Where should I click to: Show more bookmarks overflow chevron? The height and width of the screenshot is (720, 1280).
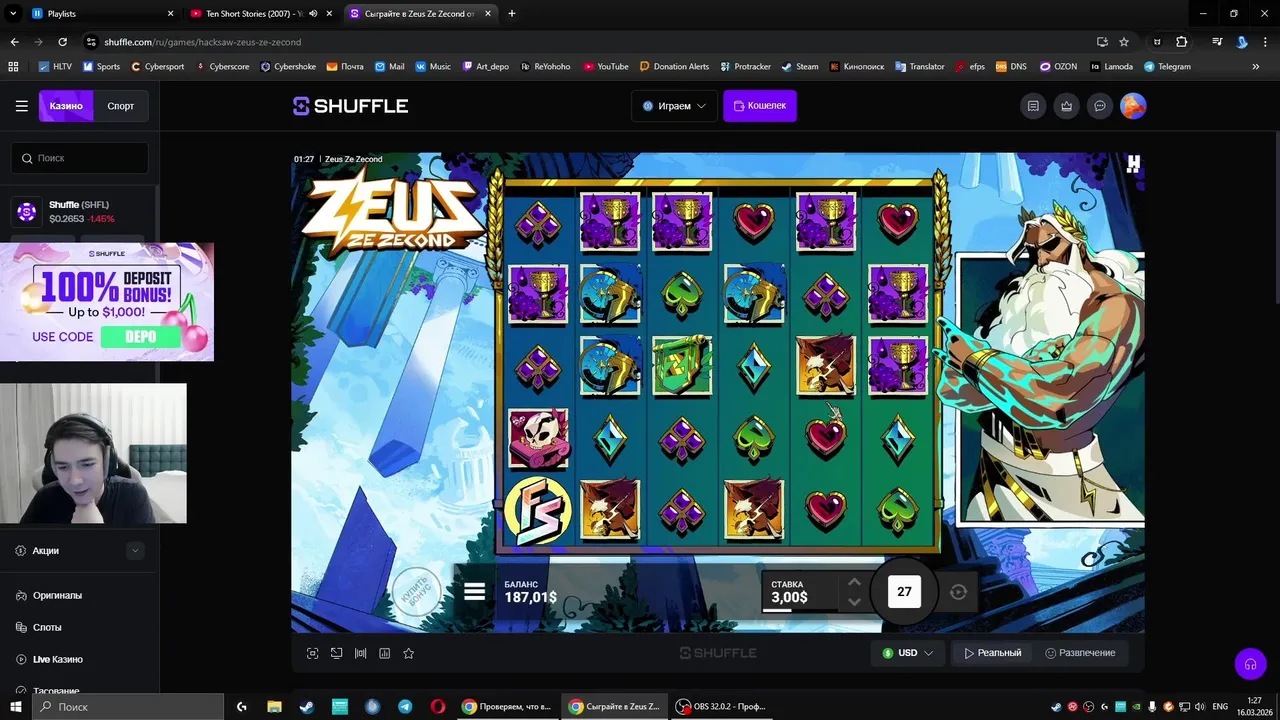pyautogui.click(x=1255, y=67)
